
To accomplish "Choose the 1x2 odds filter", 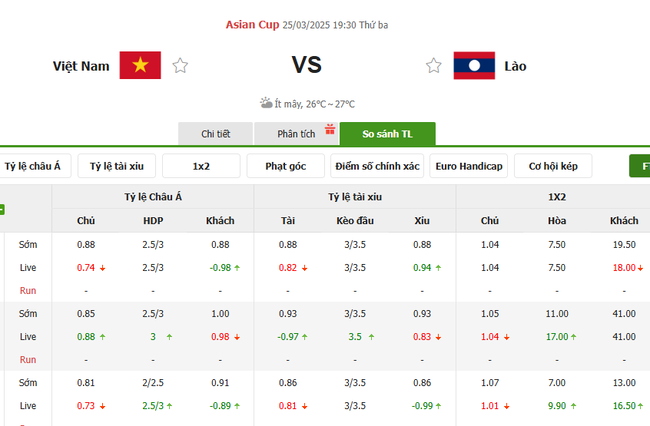I will 201,166.
